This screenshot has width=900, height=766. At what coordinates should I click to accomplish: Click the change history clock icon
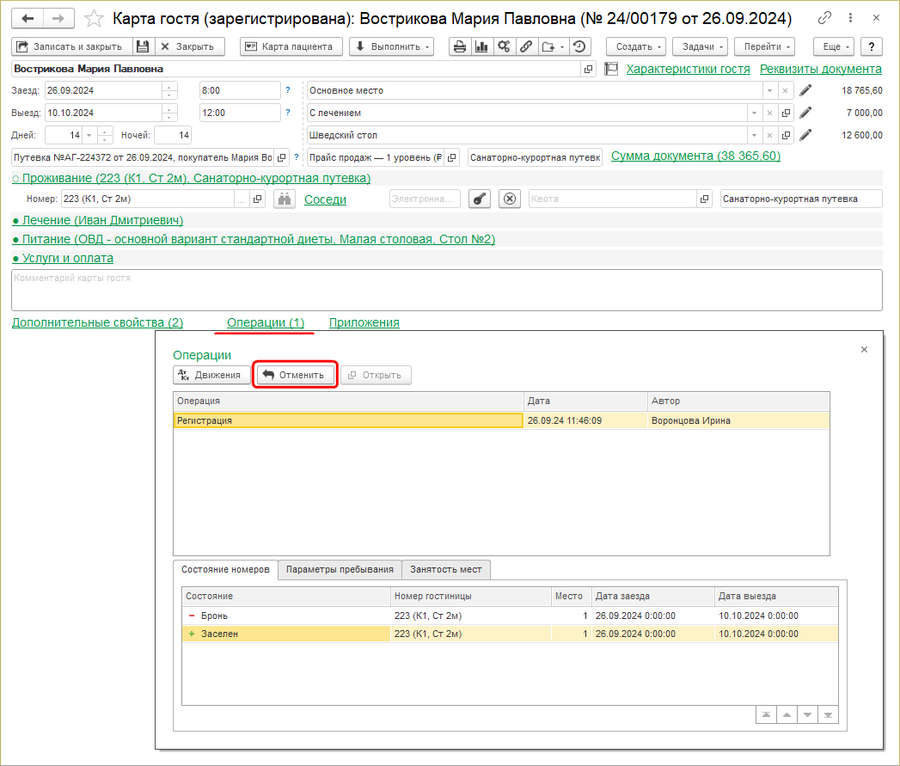click(x=580, y=47)
